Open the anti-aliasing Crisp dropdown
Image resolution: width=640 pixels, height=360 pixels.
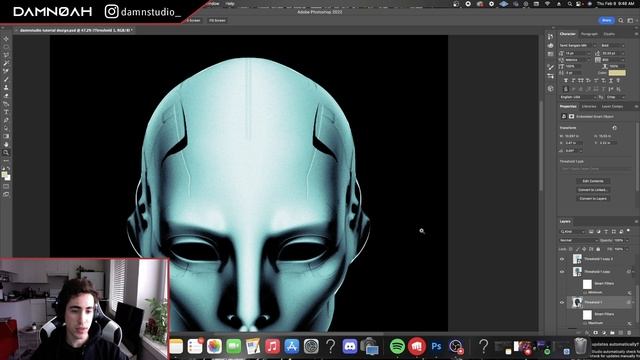point(615,97)
